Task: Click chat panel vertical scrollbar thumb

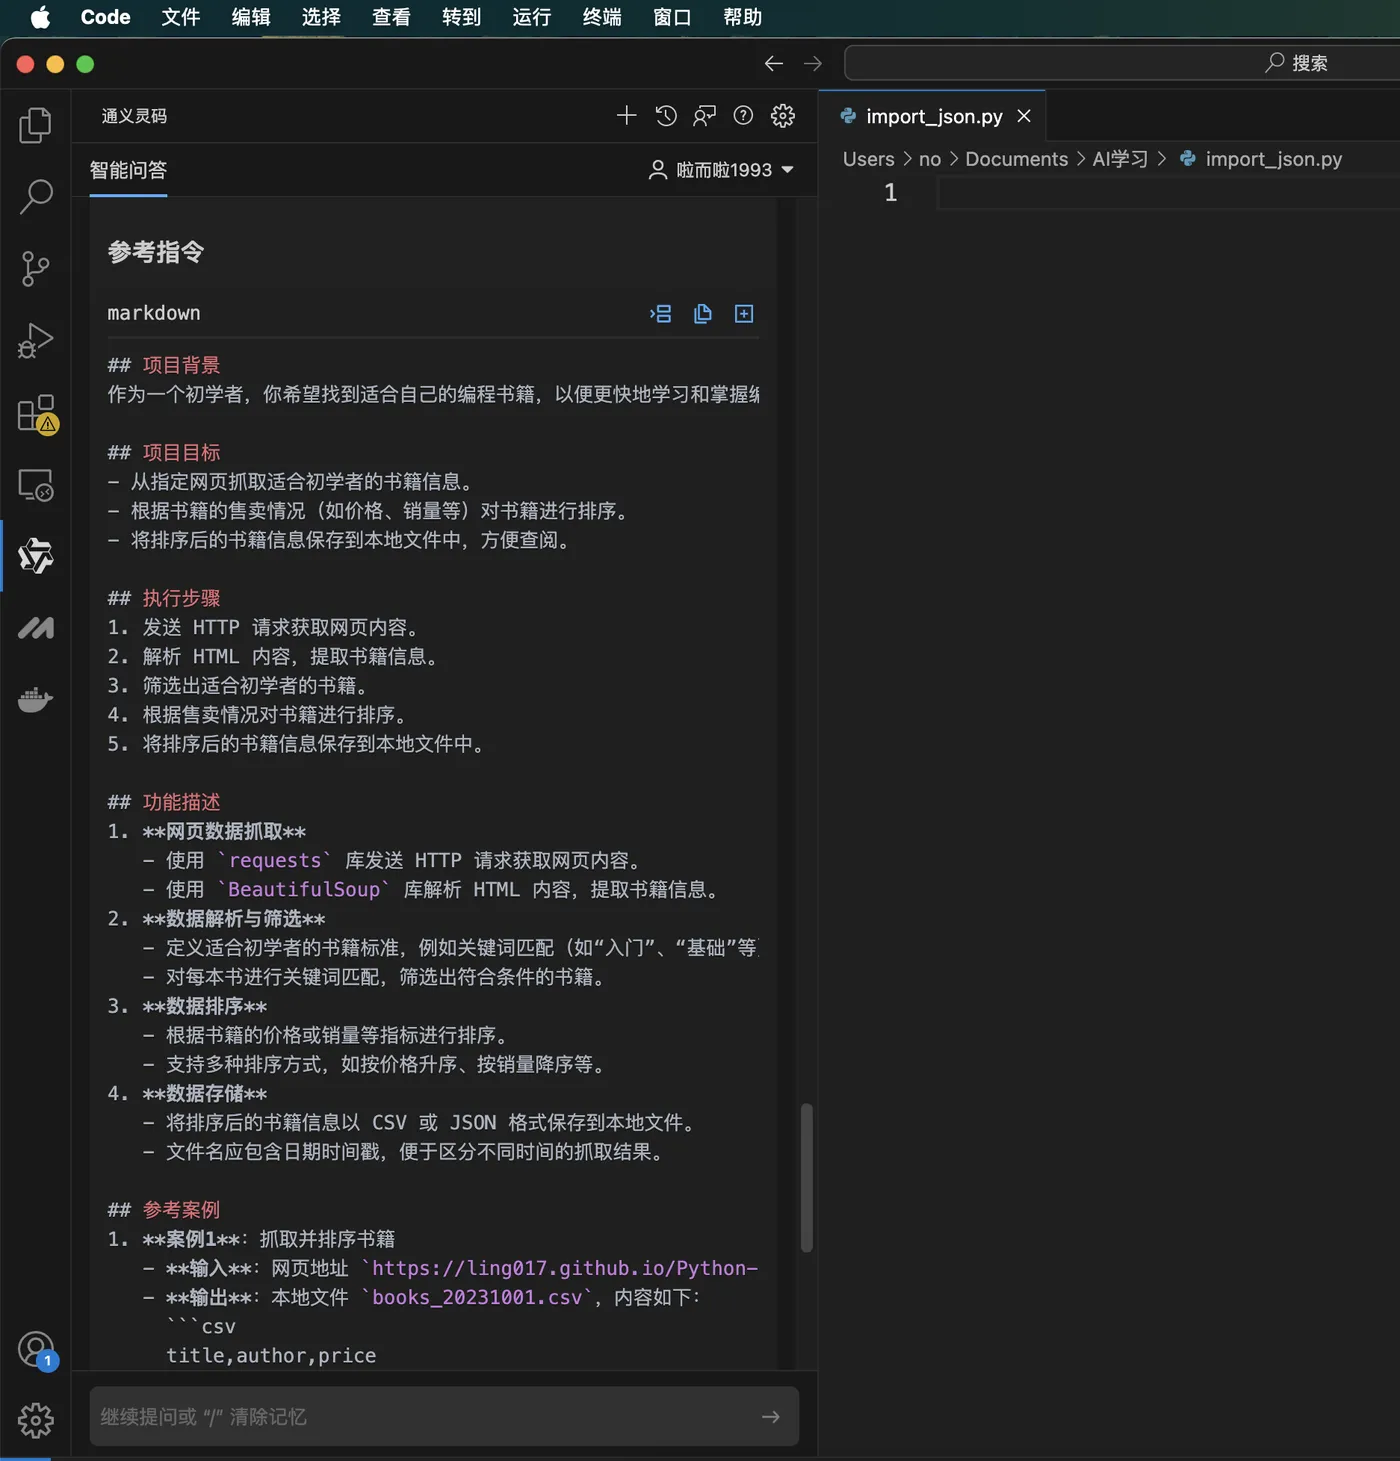Action: (x=806, y=1178)
